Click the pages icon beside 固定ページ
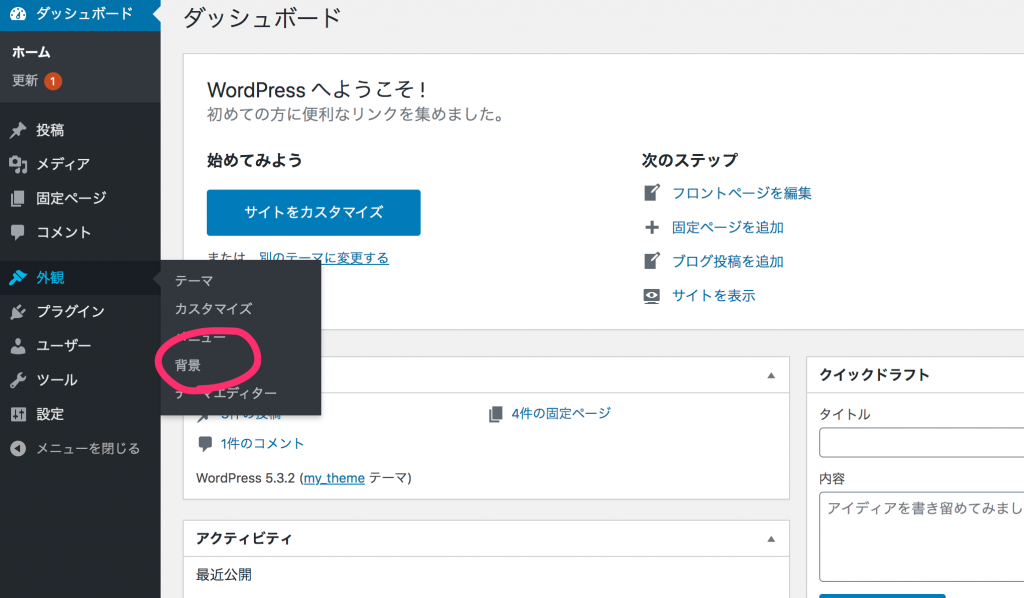 pyautogui.click(x=18, y=198)
